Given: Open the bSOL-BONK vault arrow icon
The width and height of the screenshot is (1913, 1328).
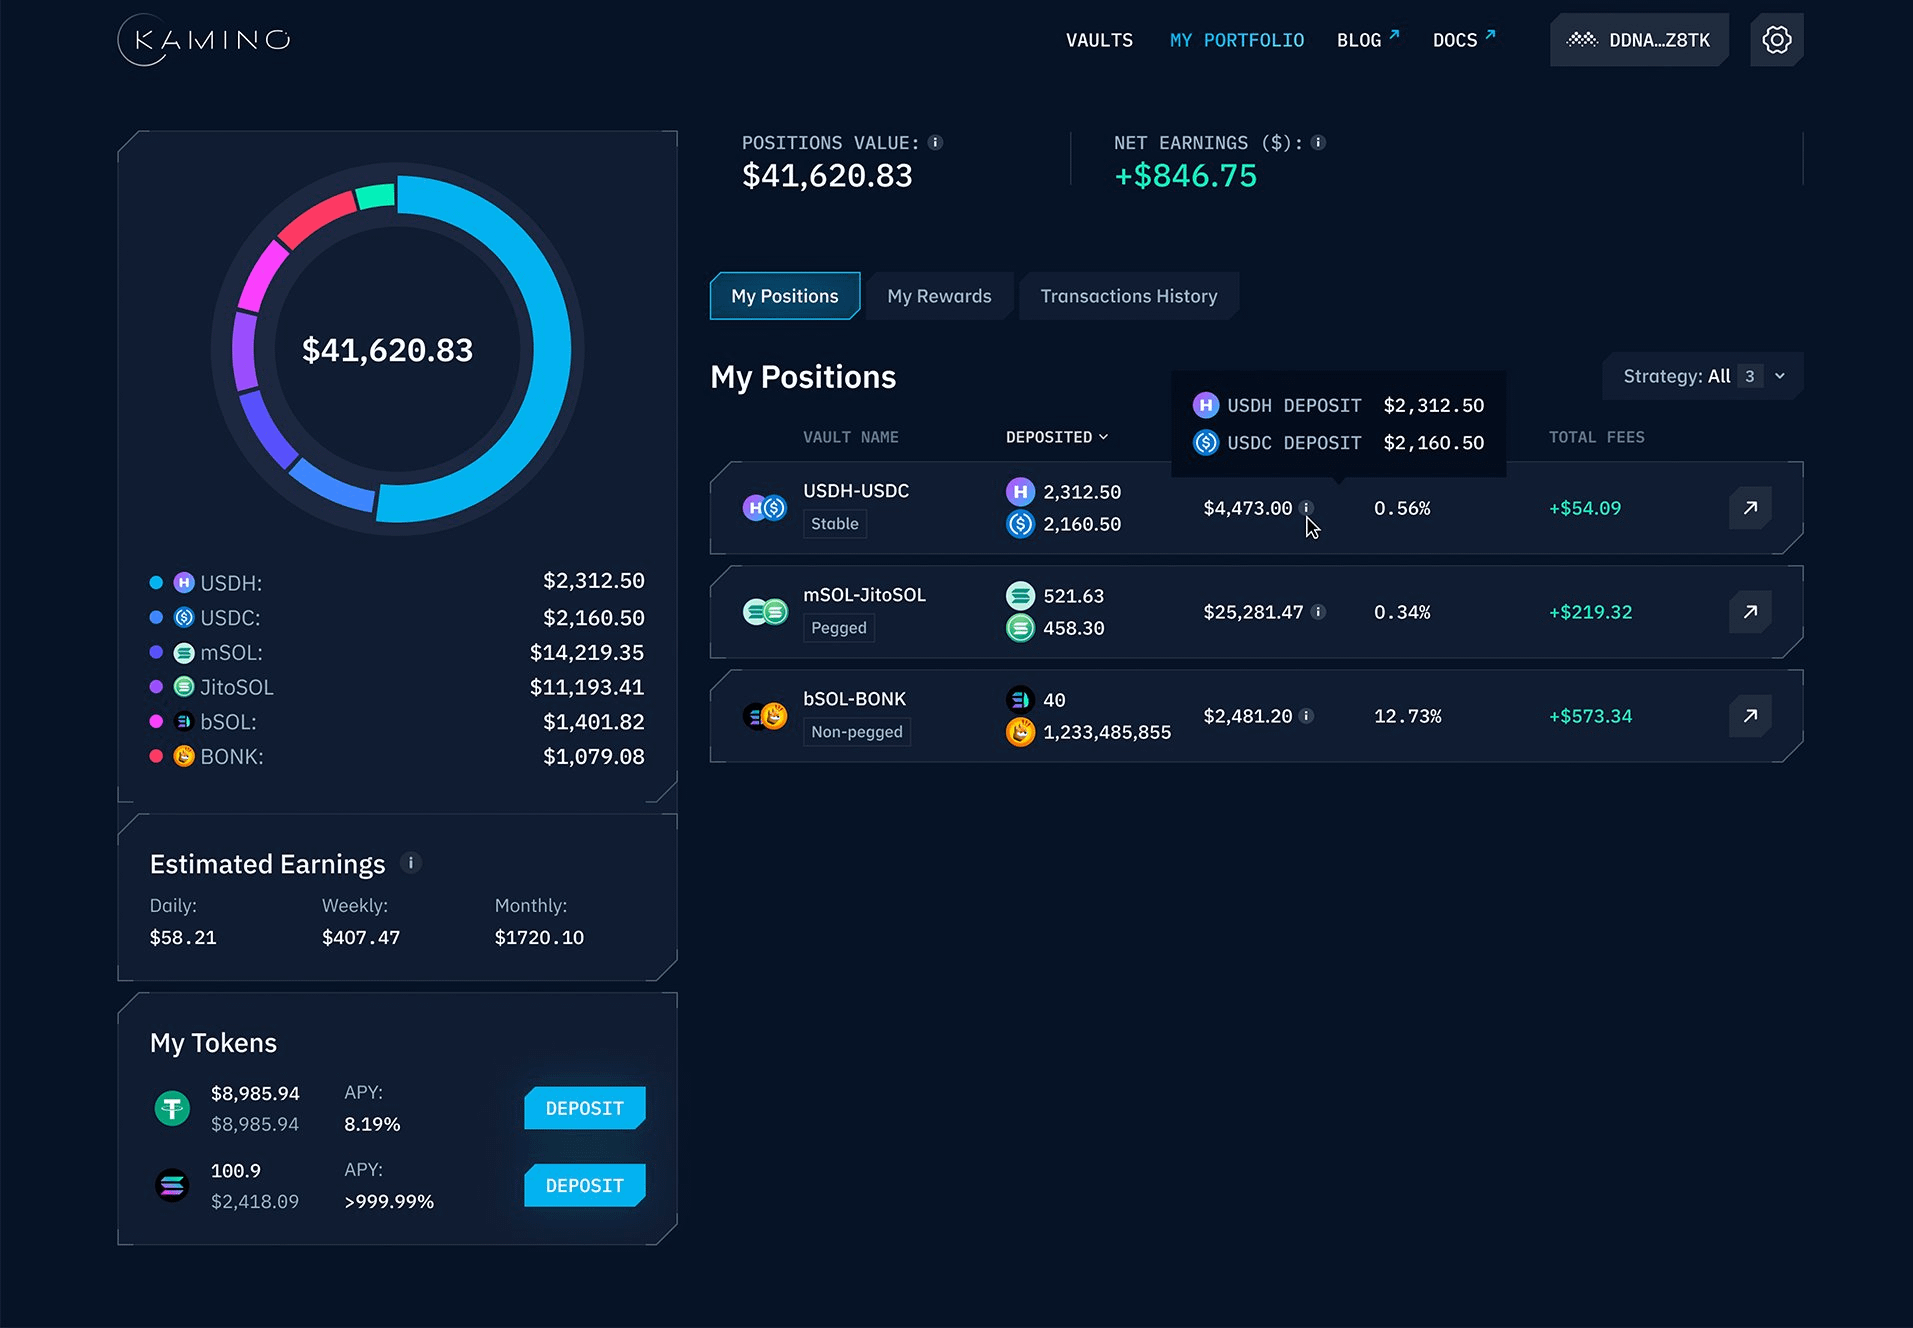Looking at the screenshot, I should (x=1750, y=716).
